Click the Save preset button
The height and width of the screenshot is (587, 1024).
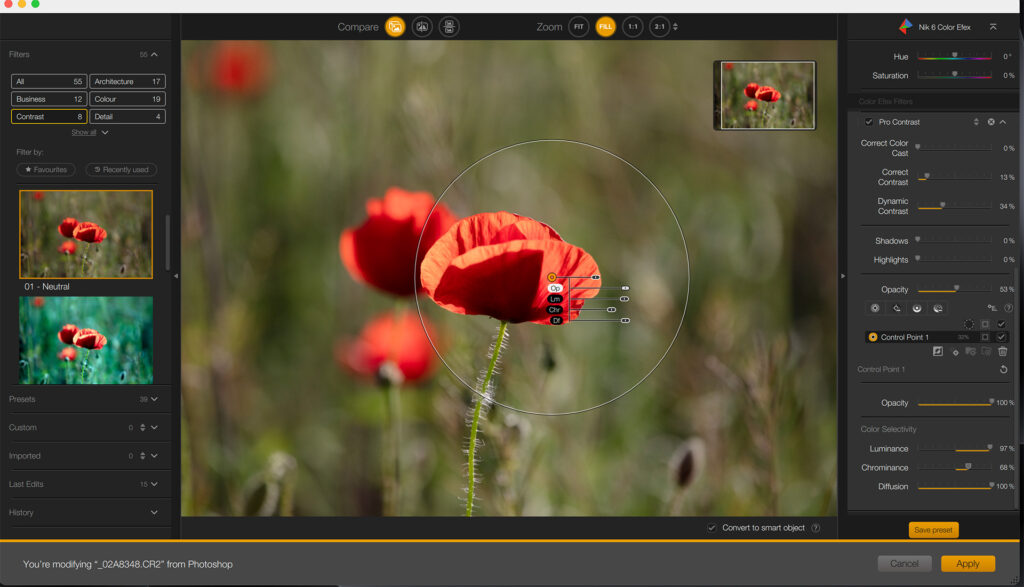[933, 529]
